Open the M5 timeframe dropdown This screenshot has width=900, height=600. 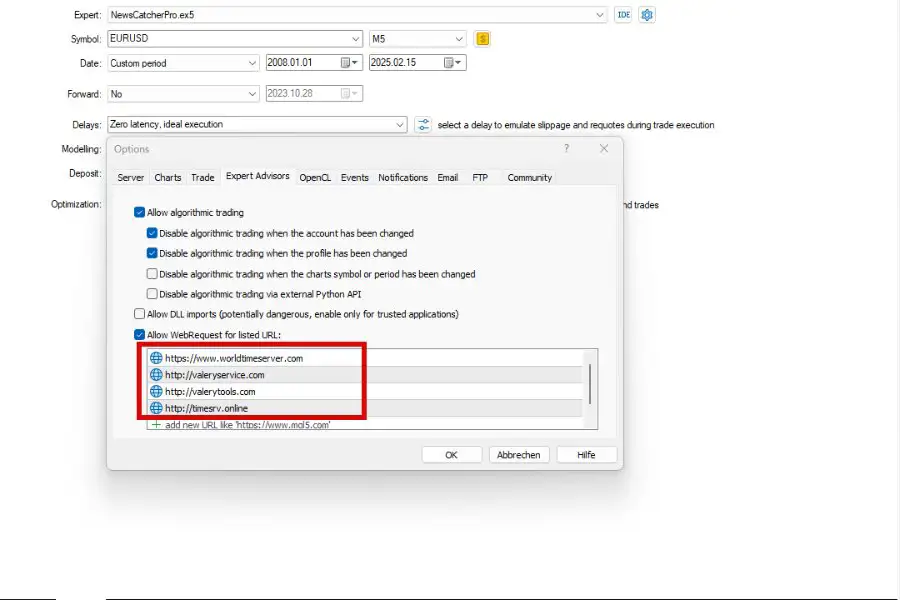click(x=458, y=39)
